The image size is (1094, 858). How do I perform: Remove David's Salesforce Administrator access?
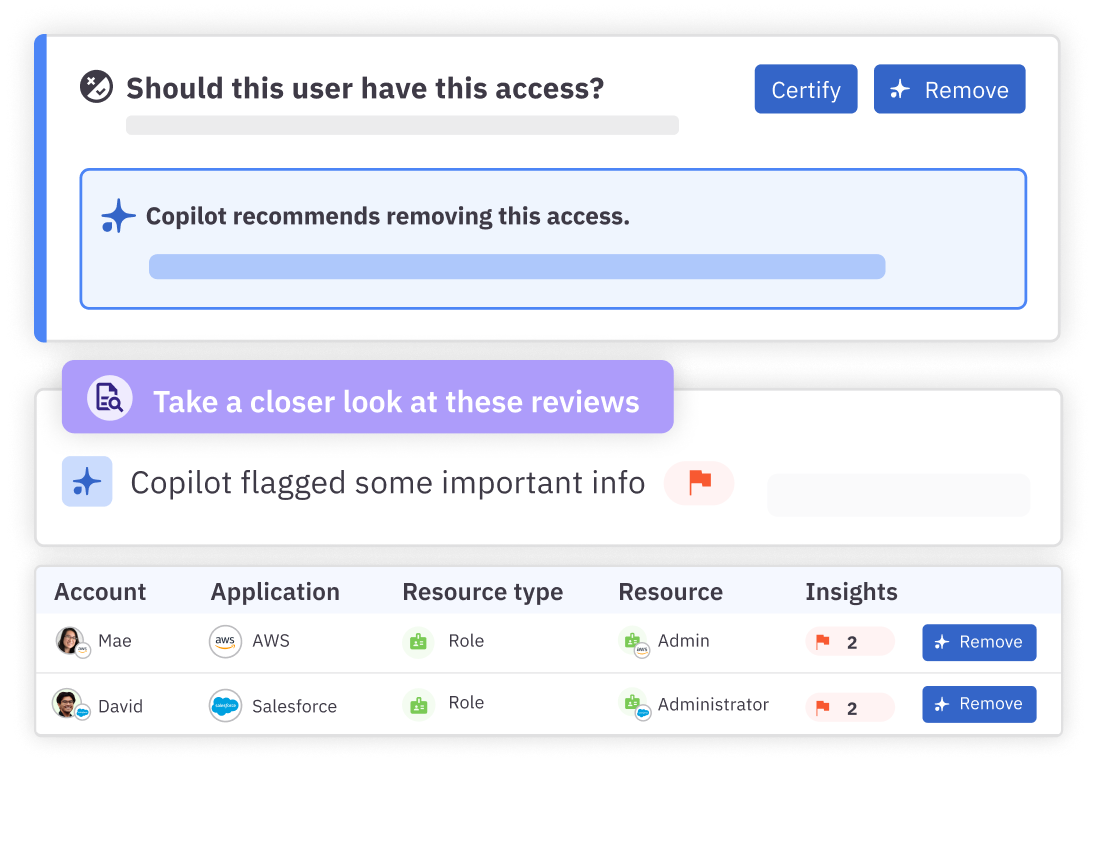[978, 704]
